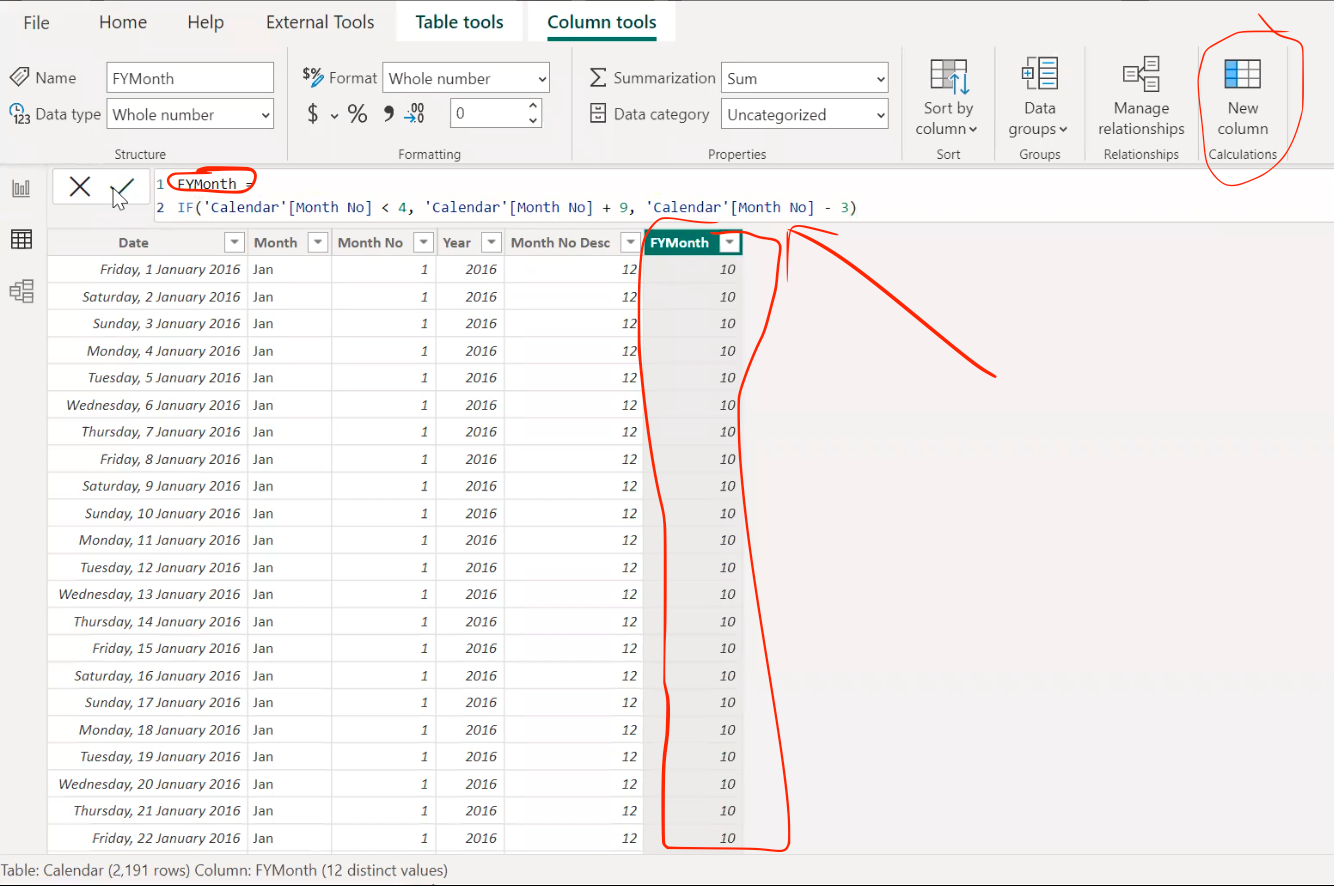Viewport: 1334px width, 886px height.
Task: Apply thousands separator comma format
Action: click(x=387, y=114)
